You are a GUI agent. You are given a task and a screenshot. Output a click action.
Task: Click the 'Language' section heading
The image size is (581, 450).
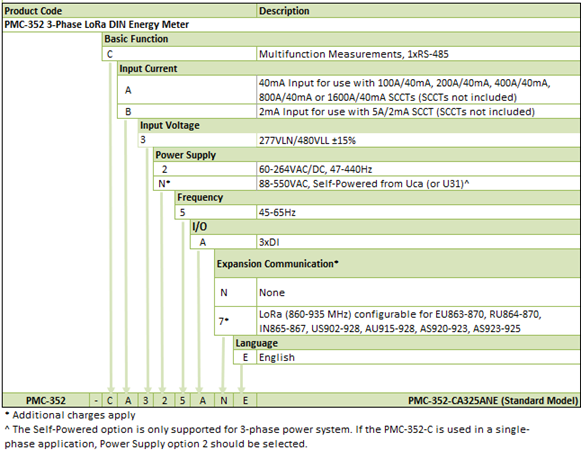[256, 343]
